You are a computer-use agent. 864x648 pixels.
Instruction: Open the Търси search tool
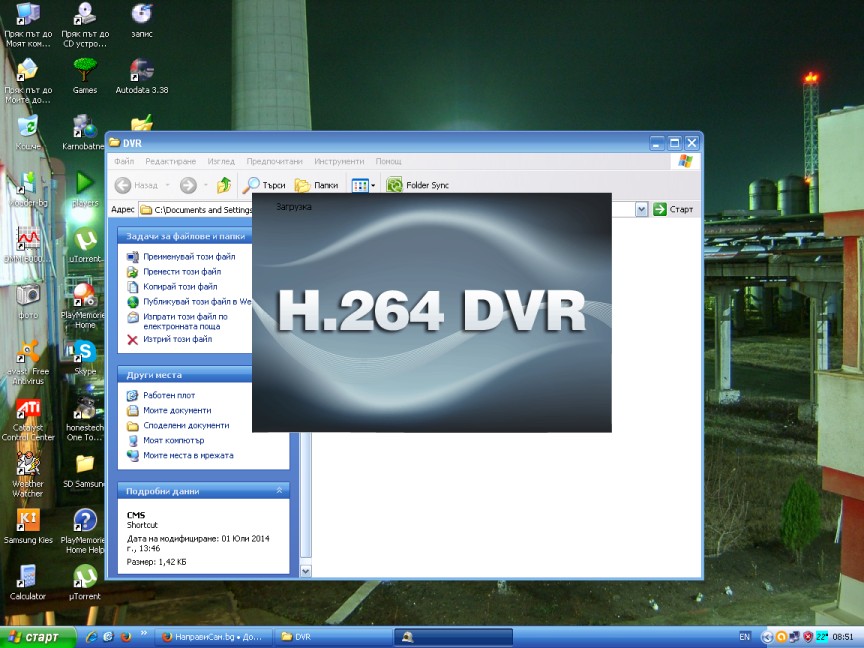coord(265,185)
